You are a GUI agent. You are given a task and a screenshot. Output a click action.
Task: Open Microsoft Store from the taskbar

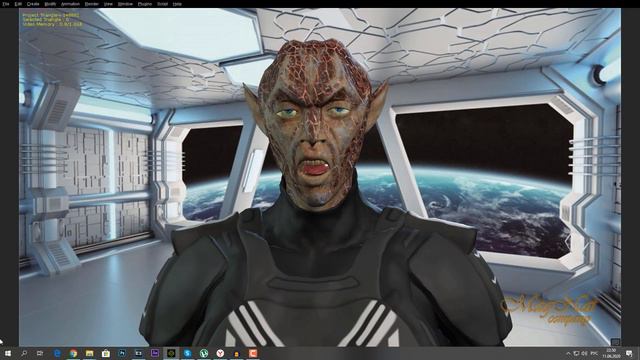coord(106,353)
